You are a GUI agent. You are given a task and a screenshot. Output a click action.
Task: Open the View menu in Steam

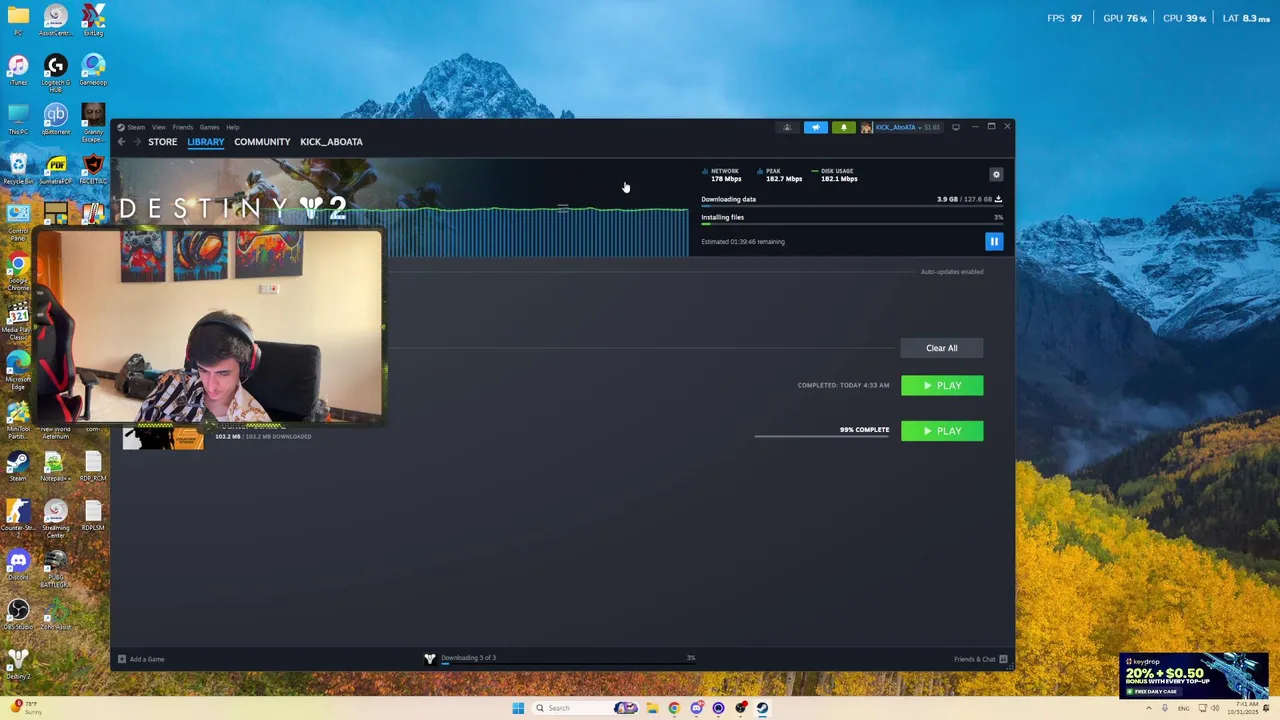pos(158,127)
